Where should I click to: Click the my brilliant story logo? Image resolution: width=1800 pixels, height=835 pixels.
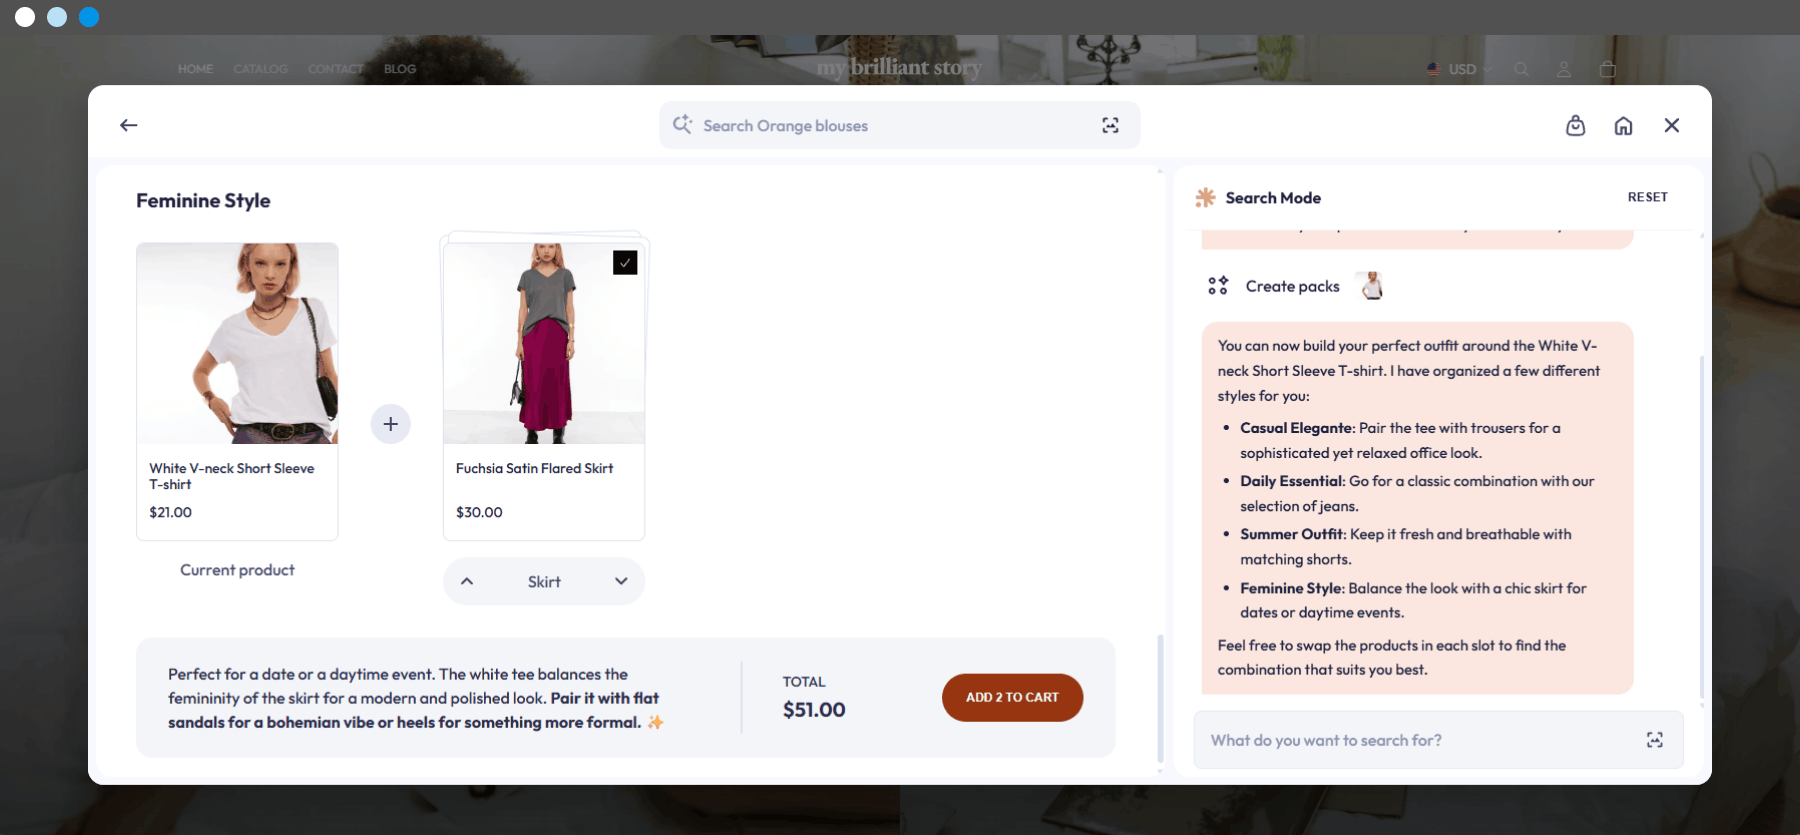899,67
